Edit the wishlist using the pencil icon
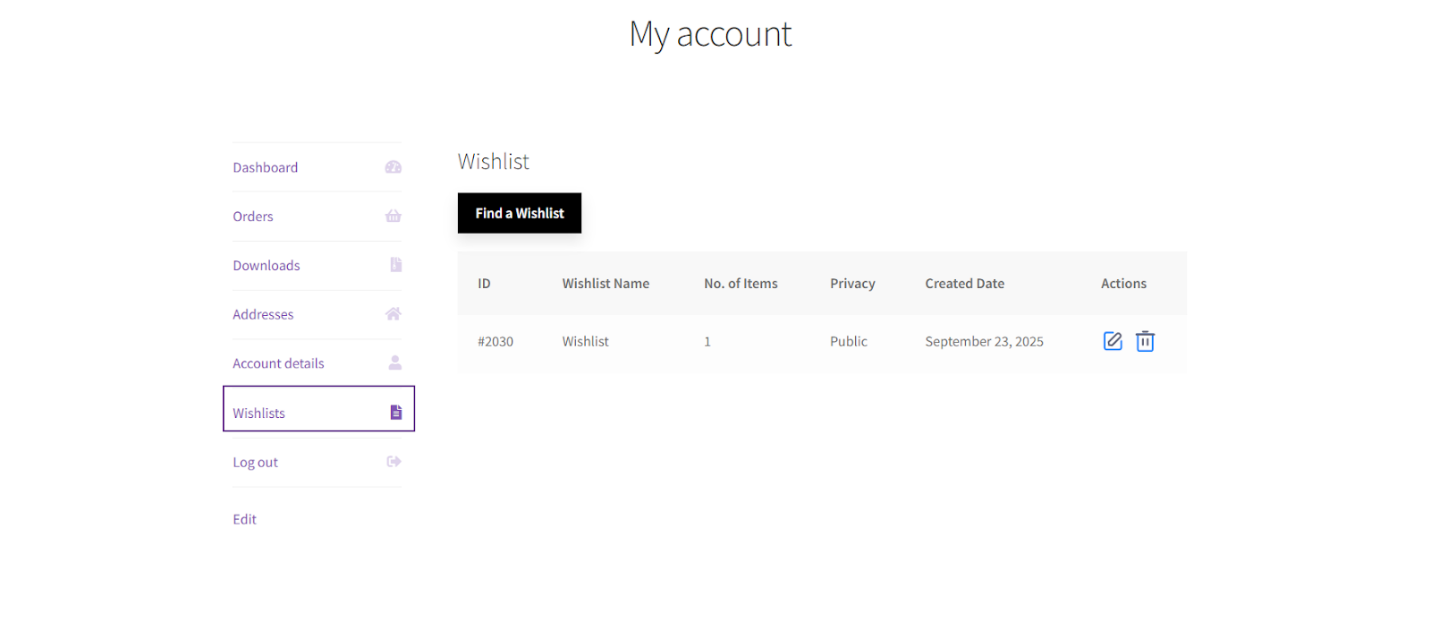 point(1113,341)
